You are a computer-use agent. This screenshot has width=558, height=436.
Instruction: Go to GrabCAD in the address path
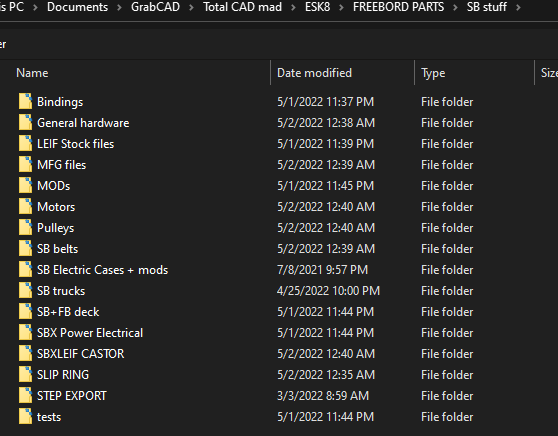[156, 7]
